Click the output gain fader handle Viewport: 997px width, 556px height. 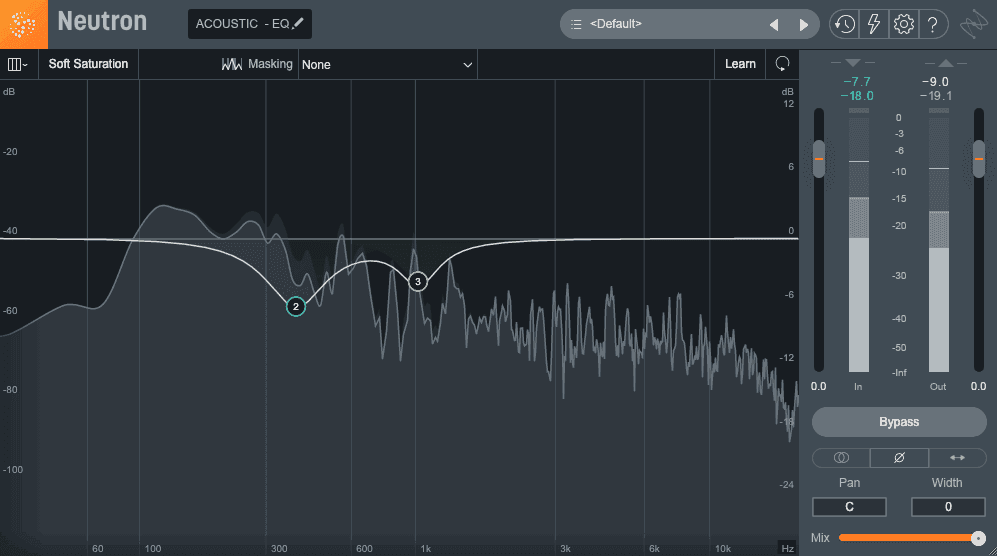tap(979, 158)
